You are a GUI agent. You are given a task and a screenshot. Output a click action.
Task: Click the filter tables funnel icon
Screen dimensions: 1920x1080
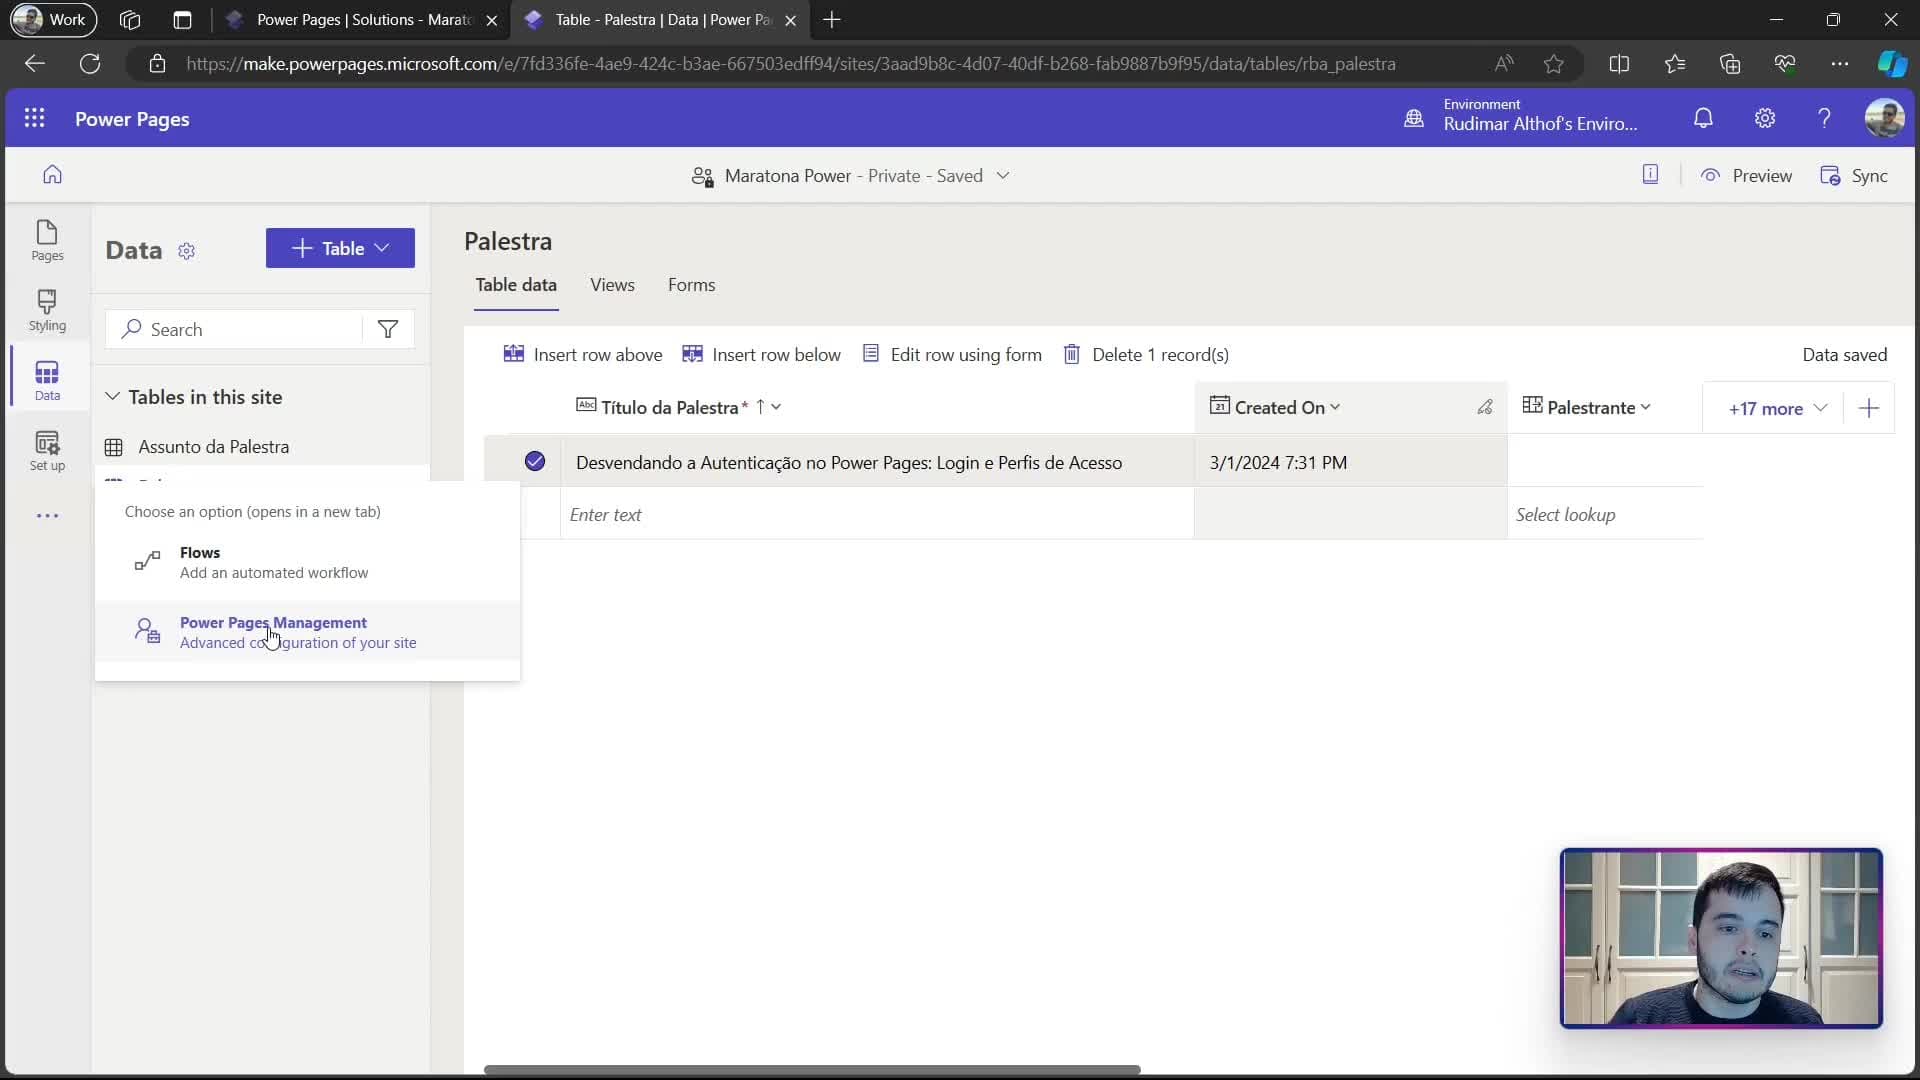pos(388,329)
